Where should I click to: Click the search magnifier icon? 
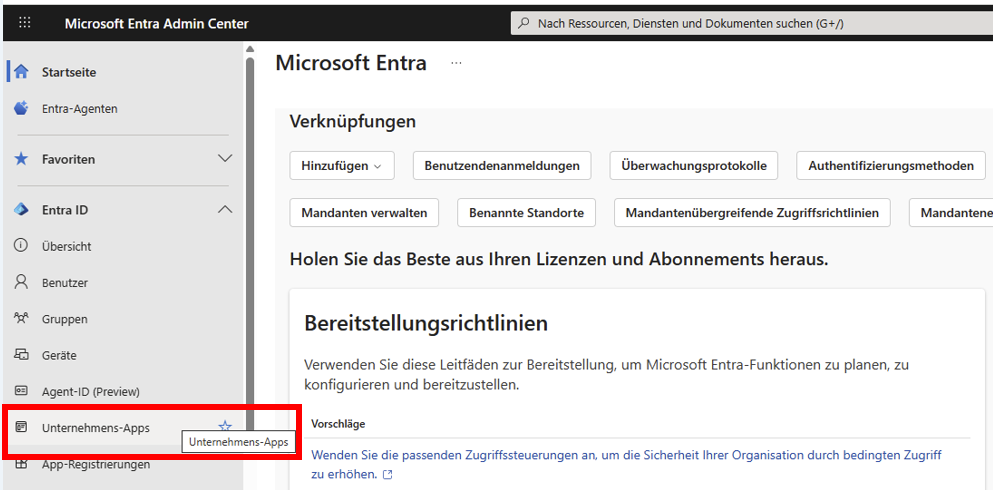click(524, 23)
